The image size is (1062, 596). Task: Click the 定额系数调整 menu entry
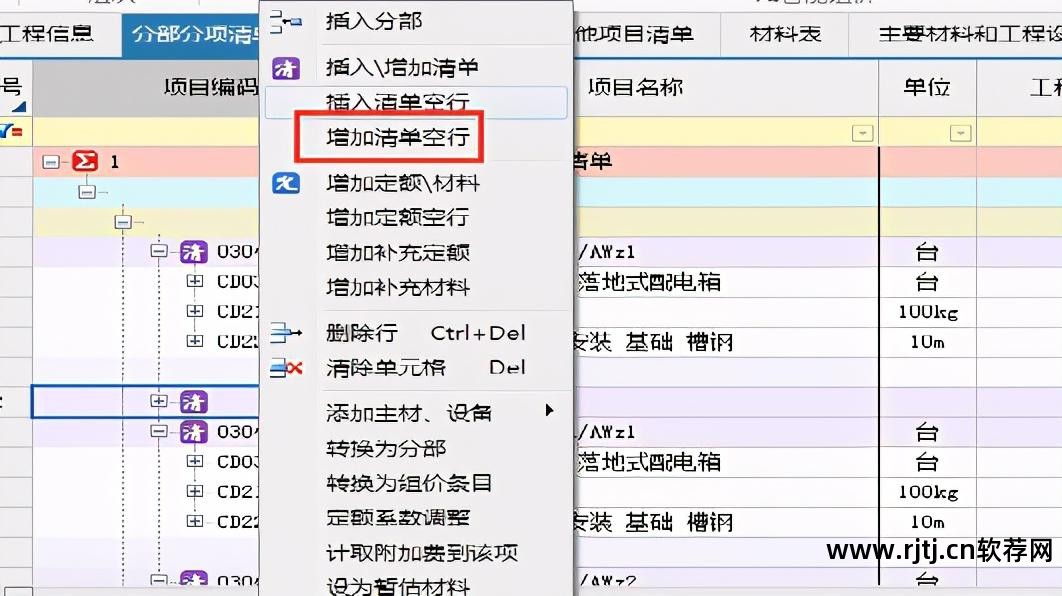pos(398,518)
